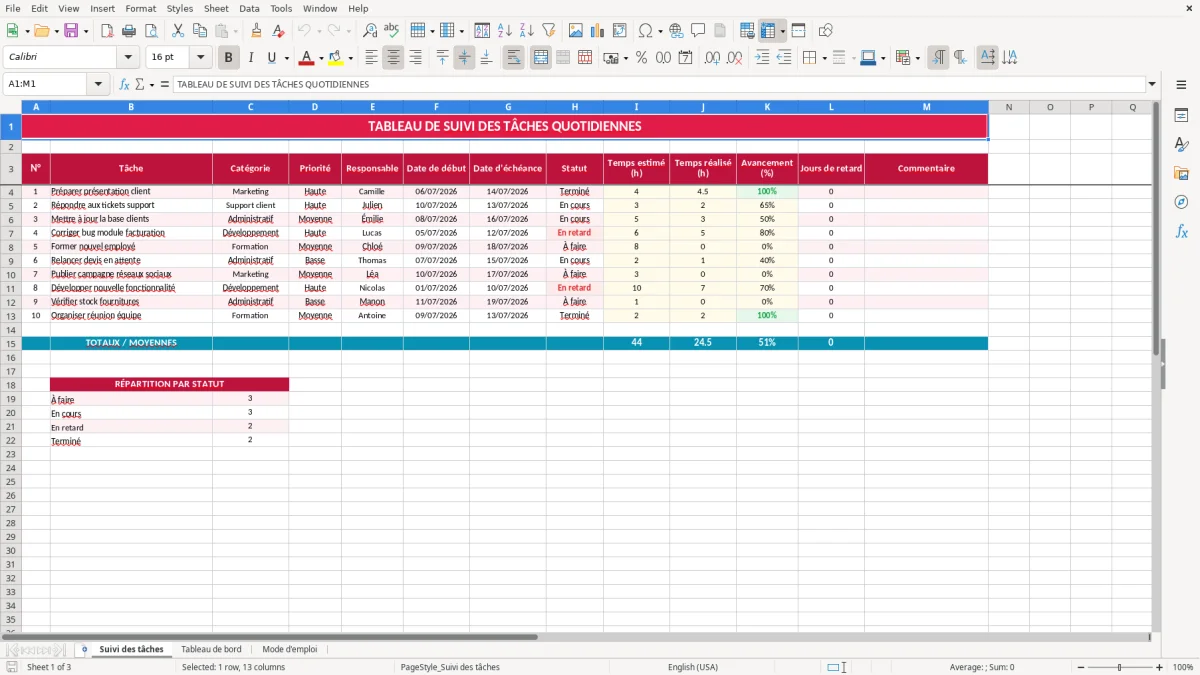Click the Sort Ascending icon

[505, 31]
